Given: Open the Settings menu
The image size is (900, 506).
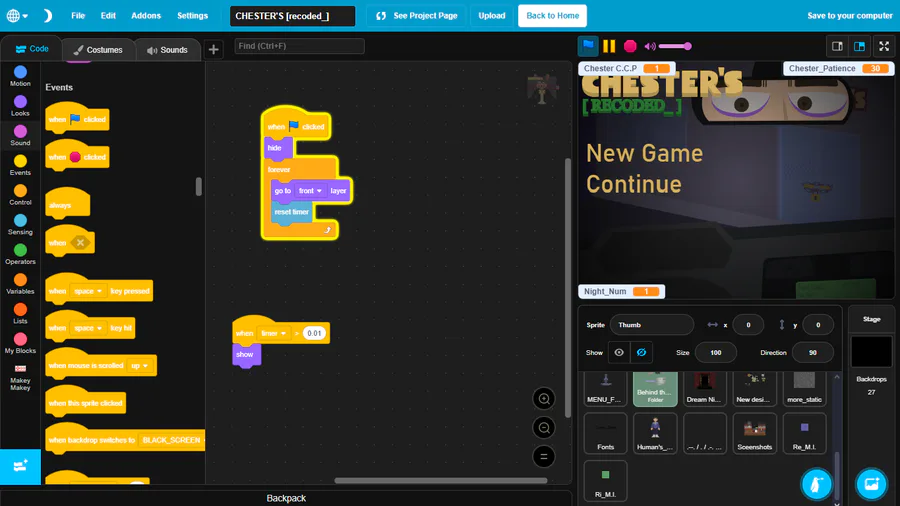Looking at the screenshot, I should pos(192,15).
